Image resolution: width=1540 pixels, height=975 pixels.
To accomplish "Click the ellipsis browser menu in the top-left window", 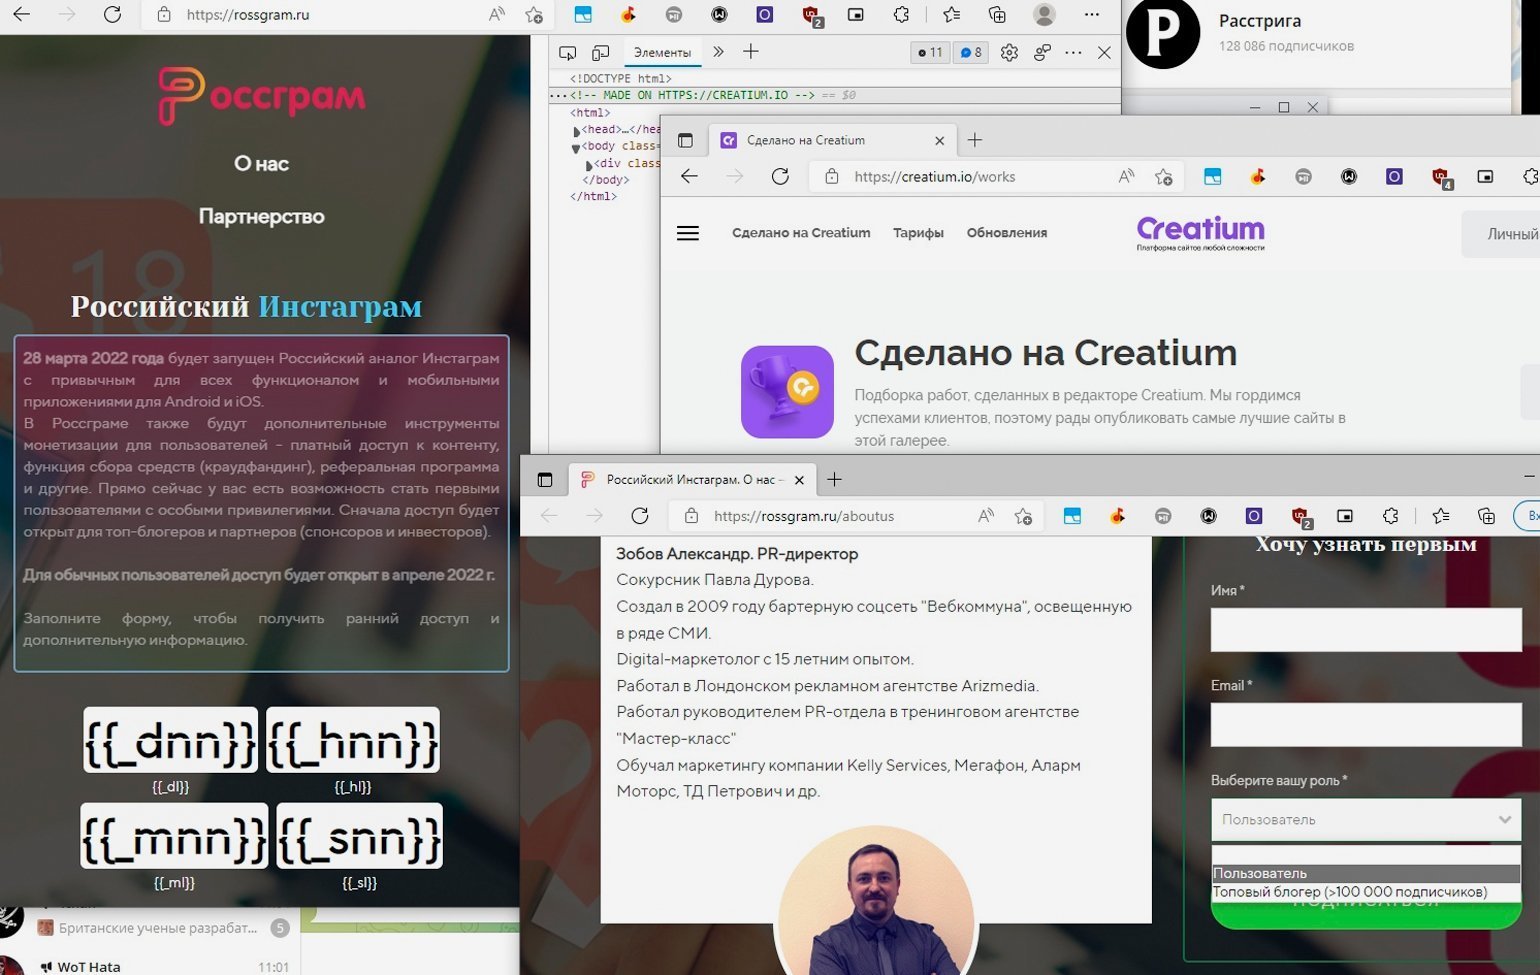I will [1091, 14].
